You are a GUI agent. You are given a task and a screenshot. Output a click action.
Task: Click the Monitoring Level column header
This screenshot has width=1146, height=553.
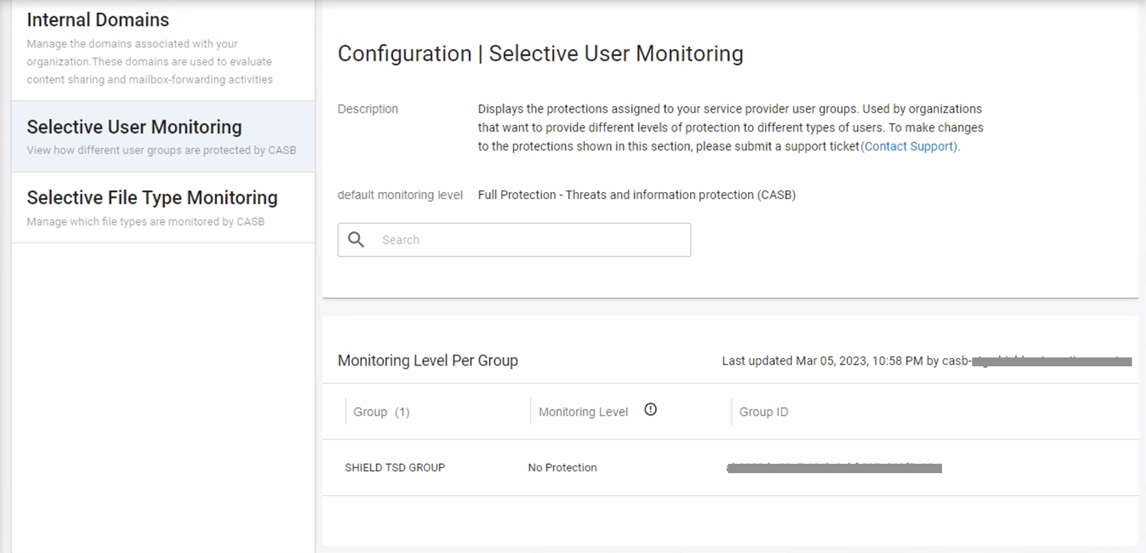tap(583, 412)
